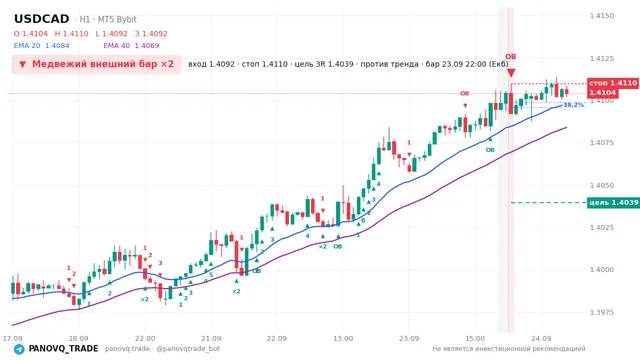Image resolution: width=640 pixels, height=360 pixels.
Task: Click EMA 40 1.4069 legend
Action: 131,46
